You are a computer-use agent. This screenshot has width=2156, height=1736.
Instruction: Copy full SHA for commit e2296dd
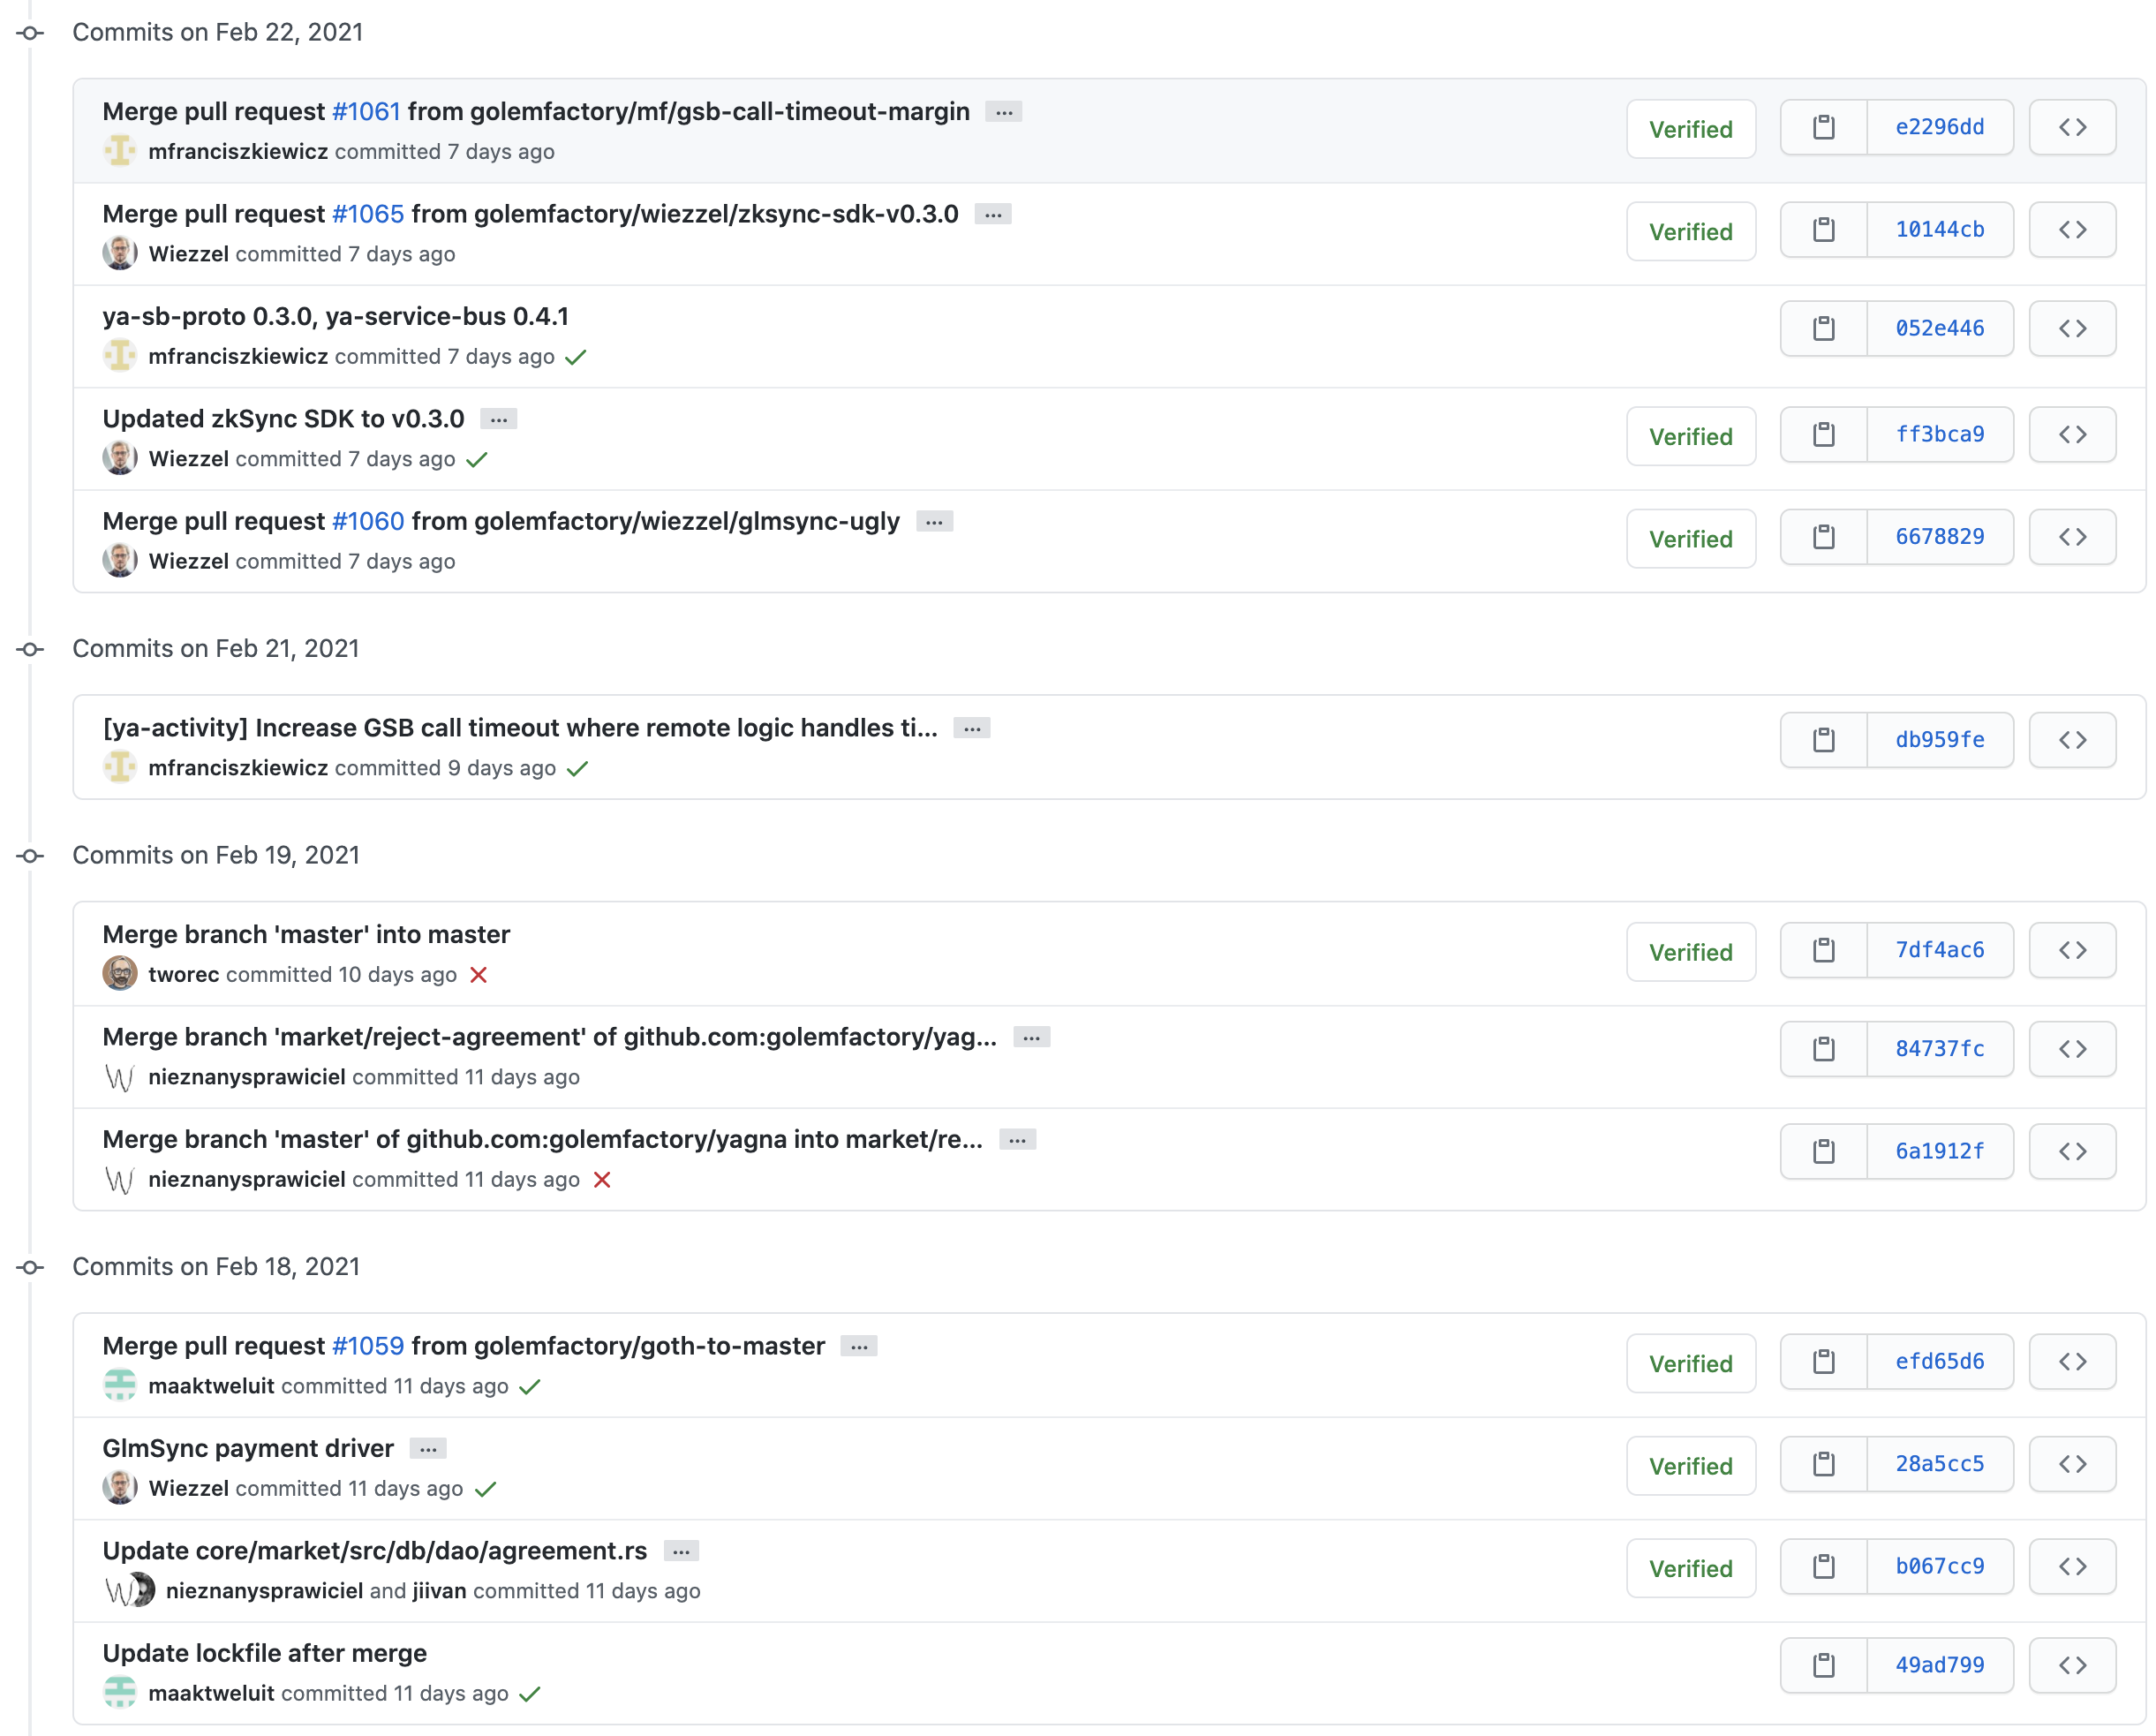(x=1823, y=128)
